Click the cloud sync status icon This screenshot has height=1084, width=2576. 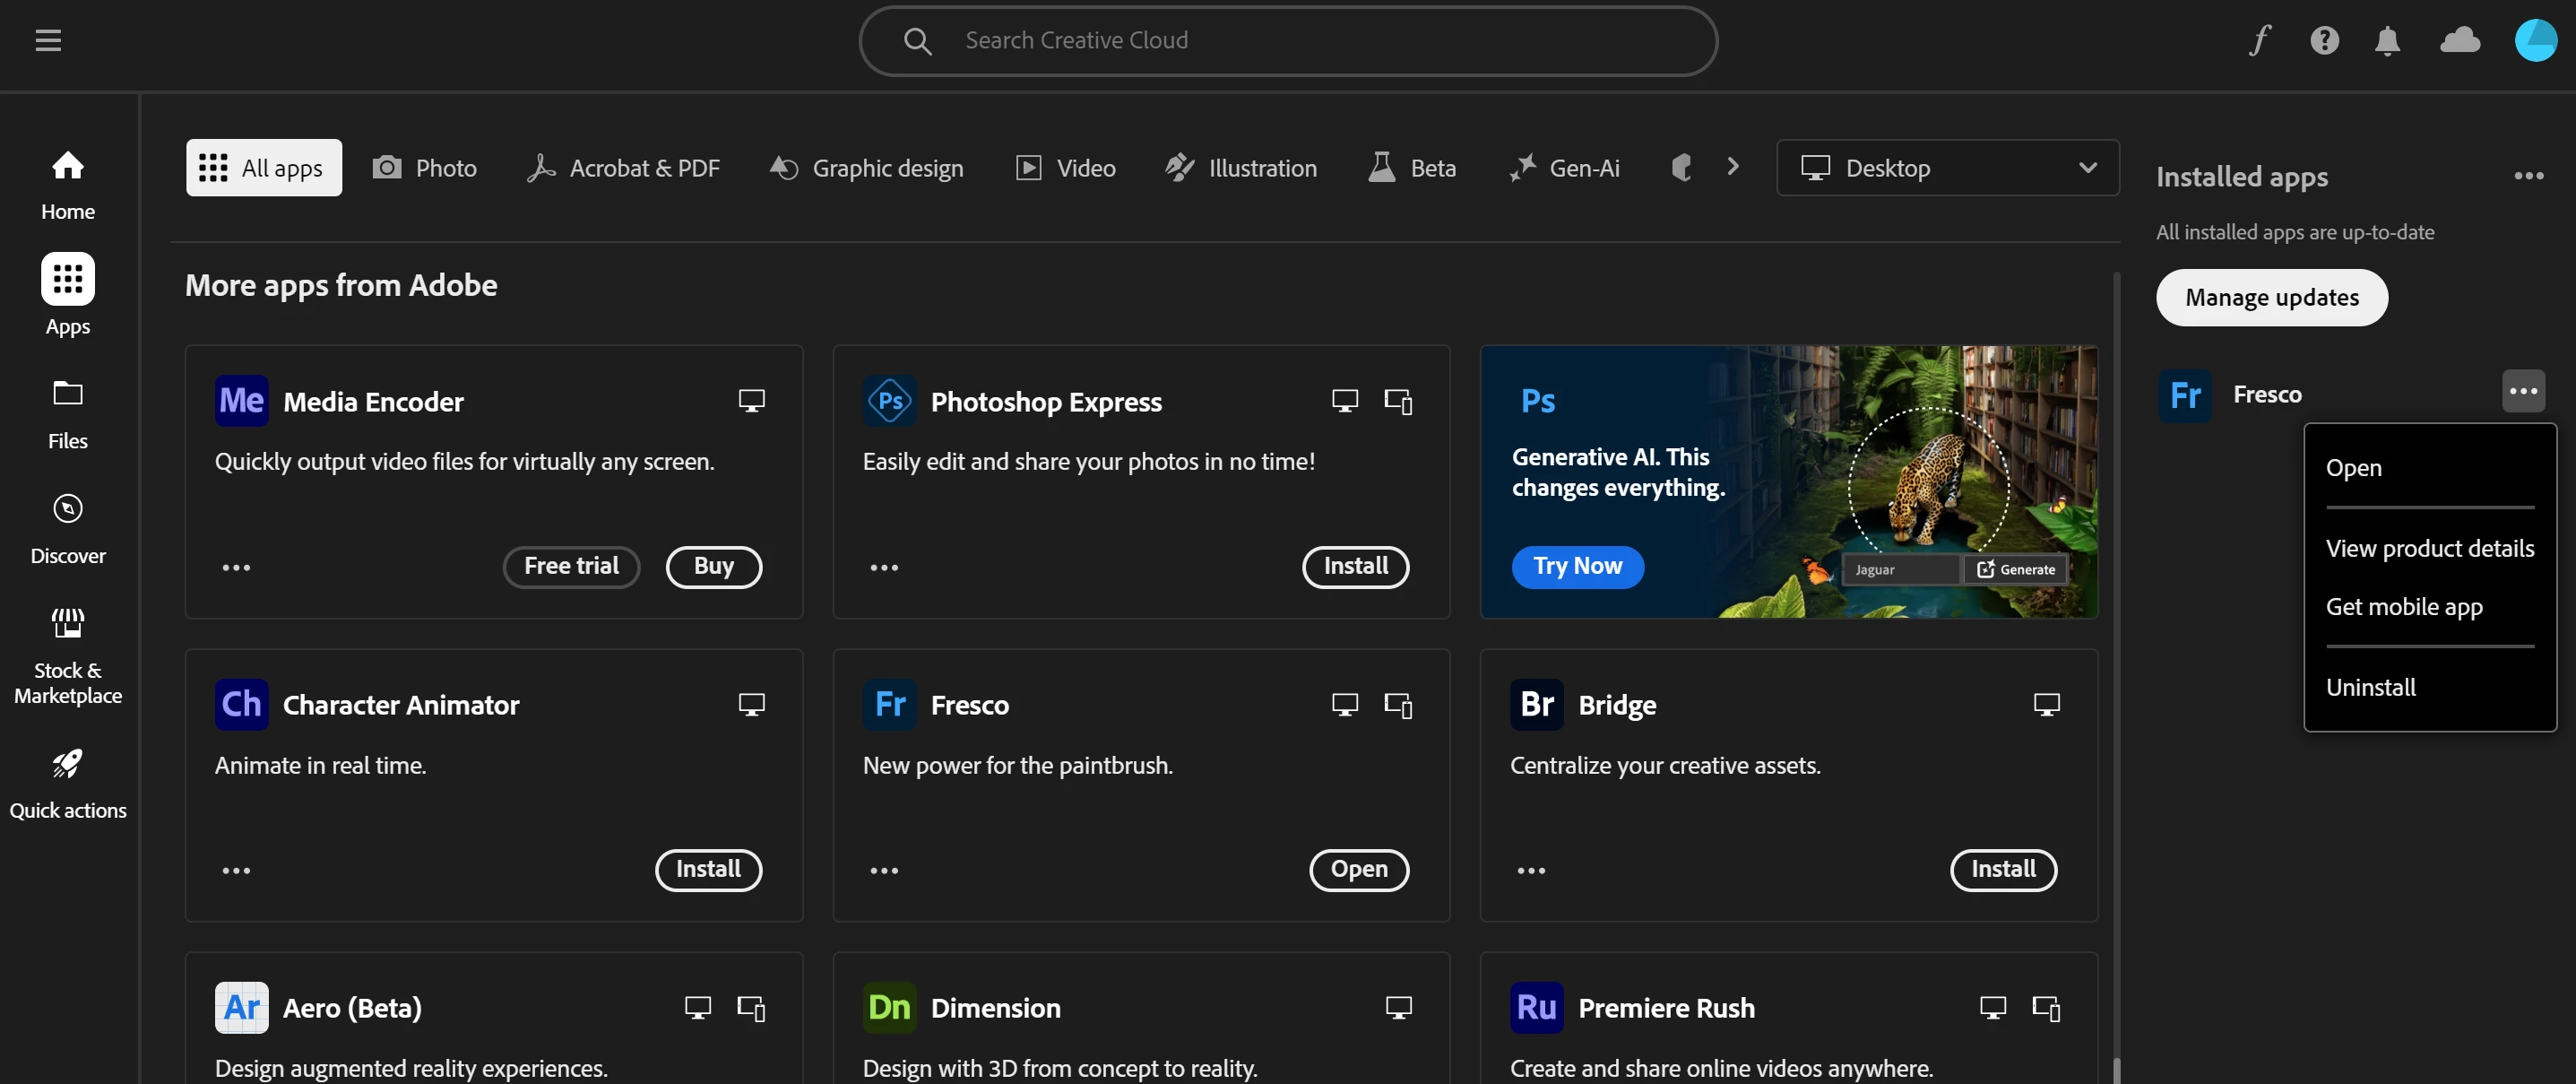pyautogui.click(x=2460, y=40)
